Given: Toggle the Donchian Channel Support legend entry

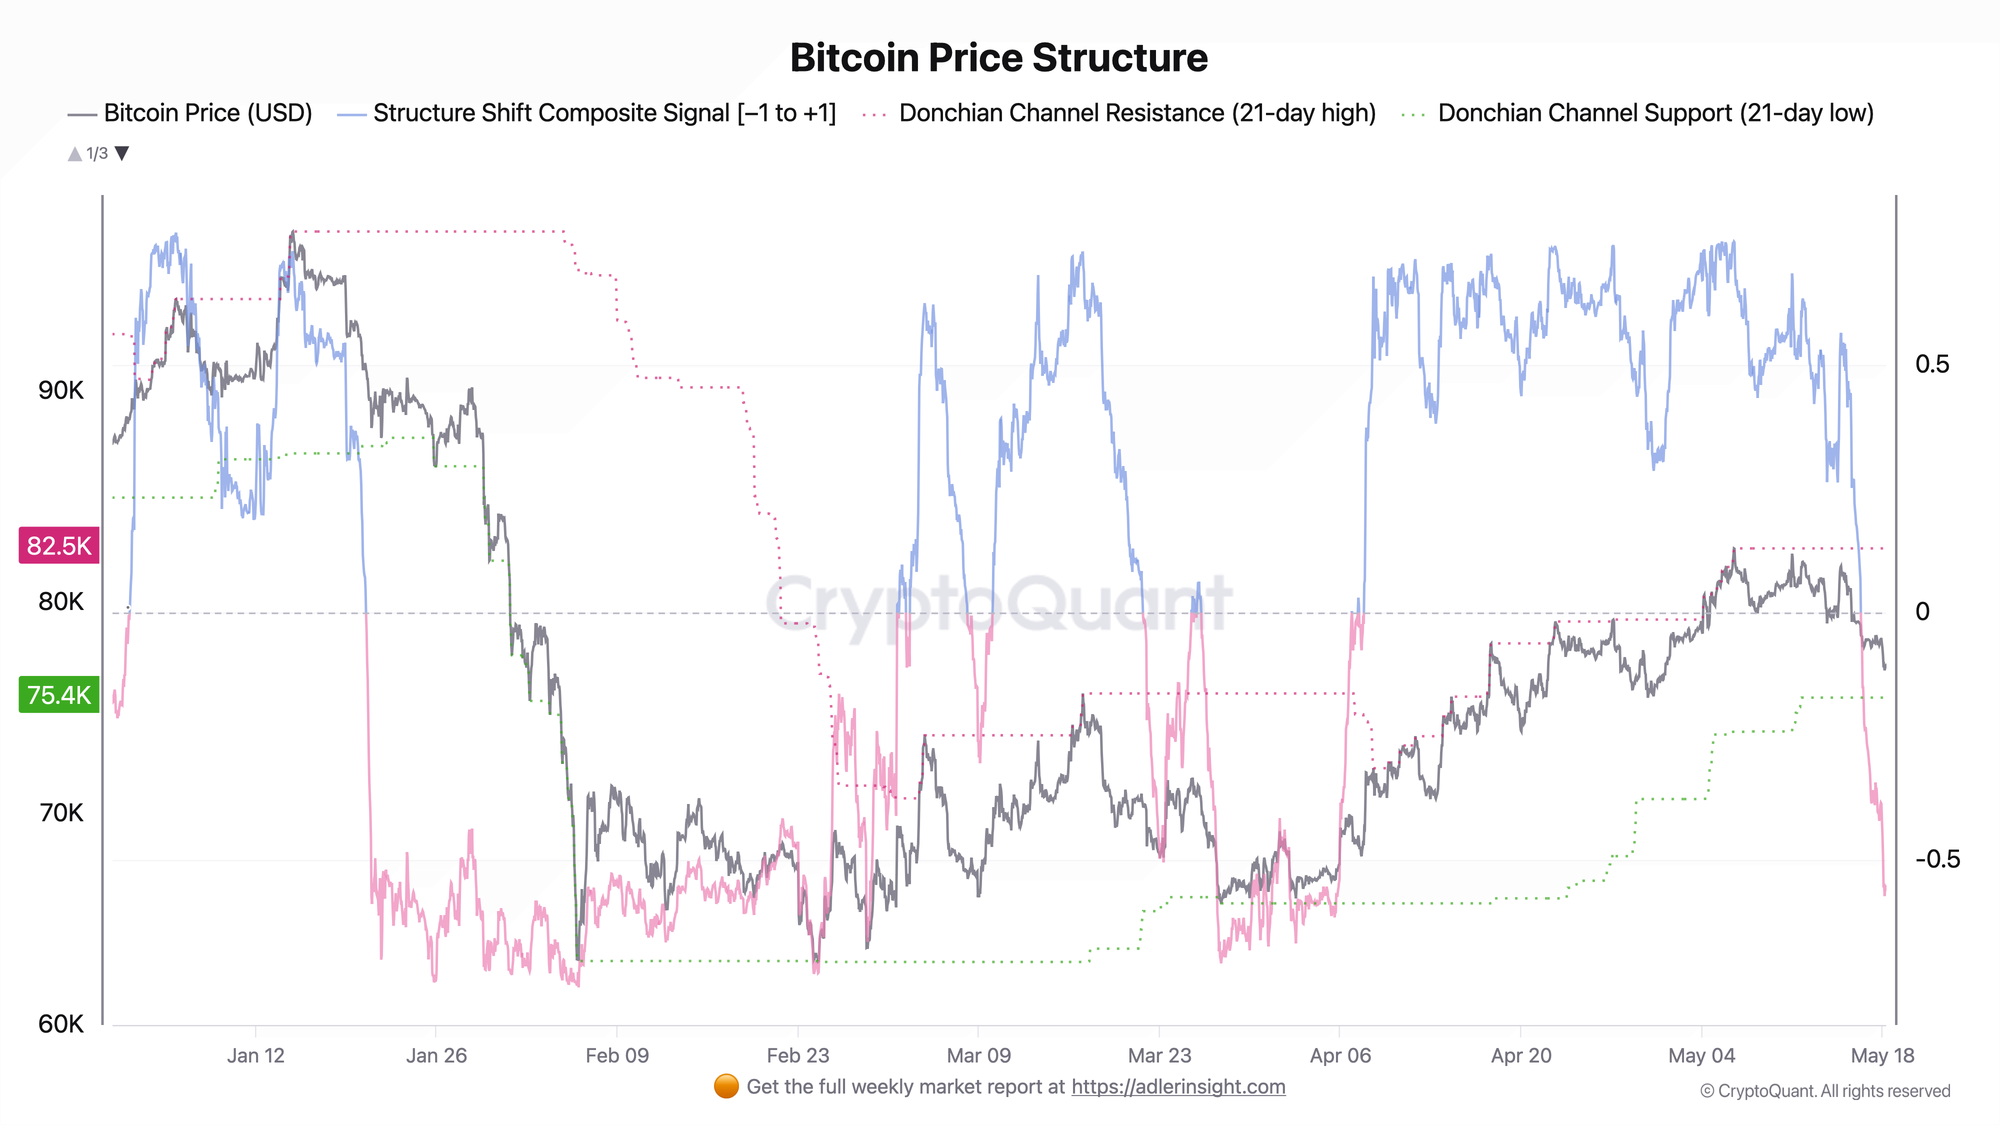Looking at the screenshot, I should [x=1638, y=113].
